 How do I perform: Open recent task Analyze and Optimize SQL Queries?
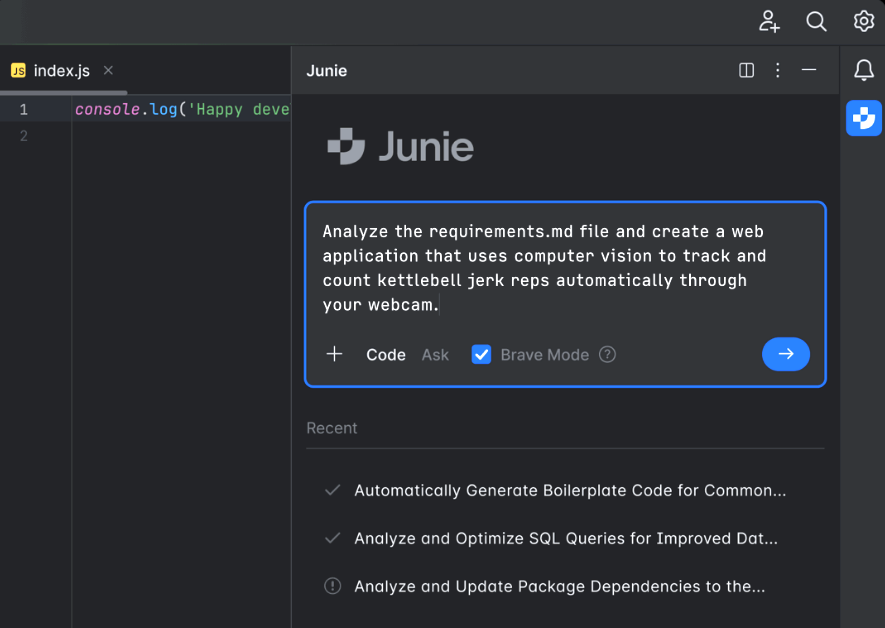tap(566, 538)
